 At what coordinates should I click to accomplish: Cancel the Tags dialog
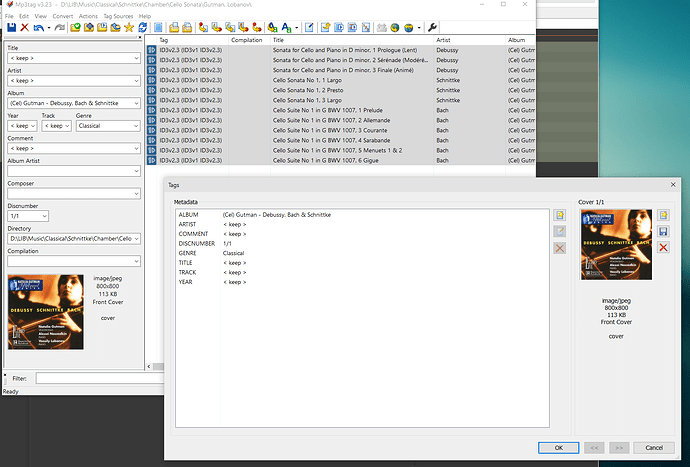pos(654,448)
